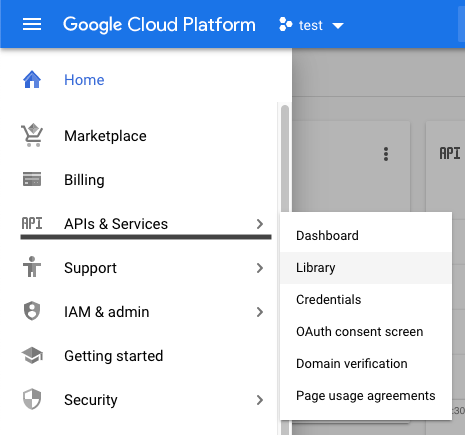Expand the IAM & admin chevron
The width and height of the screenshot is (465, 435).
pos(260,312)
